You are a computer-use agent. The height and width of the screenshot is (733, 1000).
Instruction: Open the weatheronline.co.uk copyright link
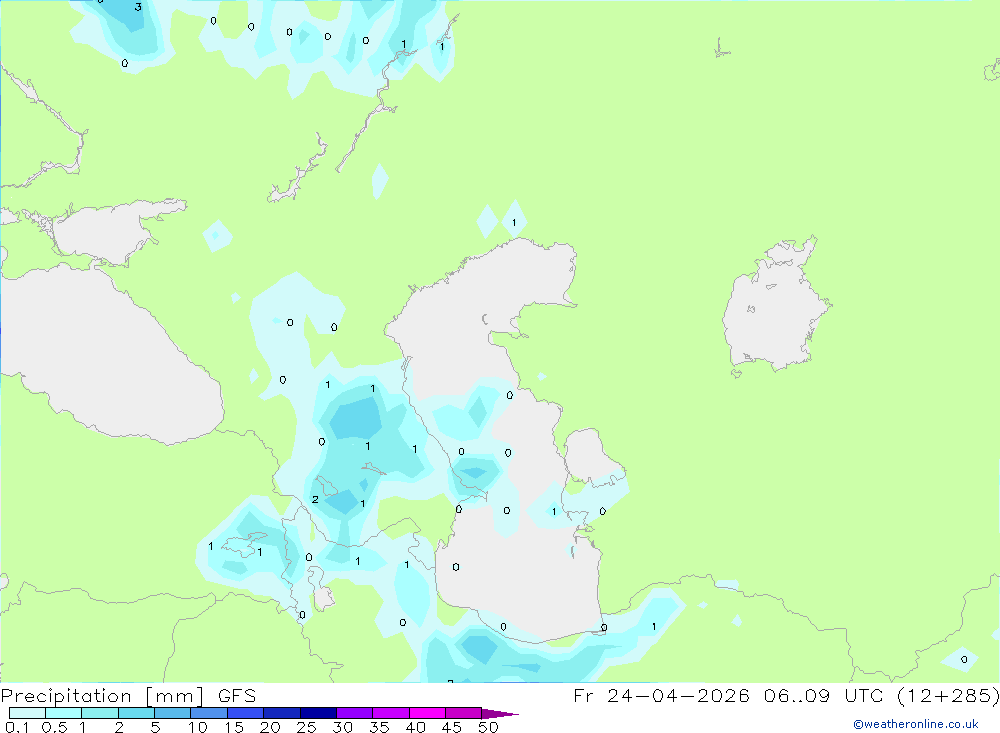(916, 724)
